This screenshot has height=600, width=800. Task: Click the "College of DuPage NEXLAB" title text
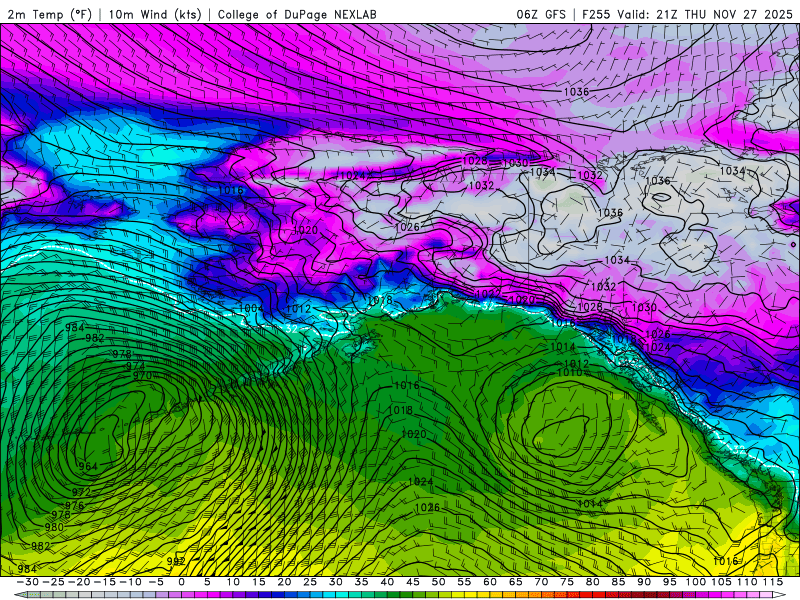point(297,14)
